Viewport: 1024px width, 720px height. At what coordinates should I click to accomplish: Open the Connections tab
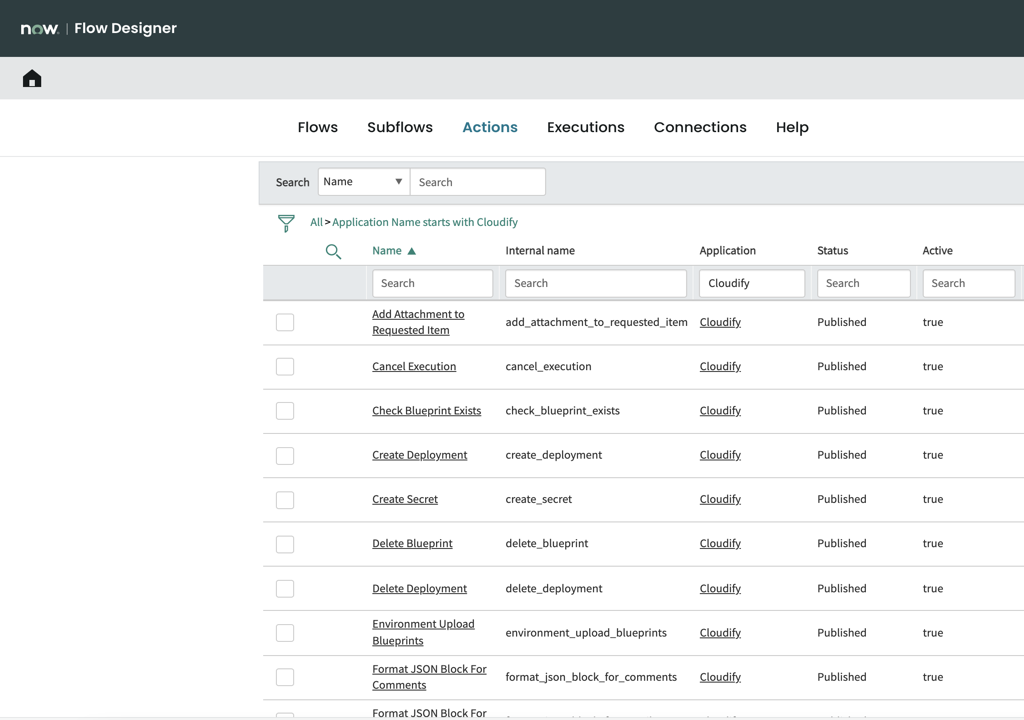click(700, 127)
